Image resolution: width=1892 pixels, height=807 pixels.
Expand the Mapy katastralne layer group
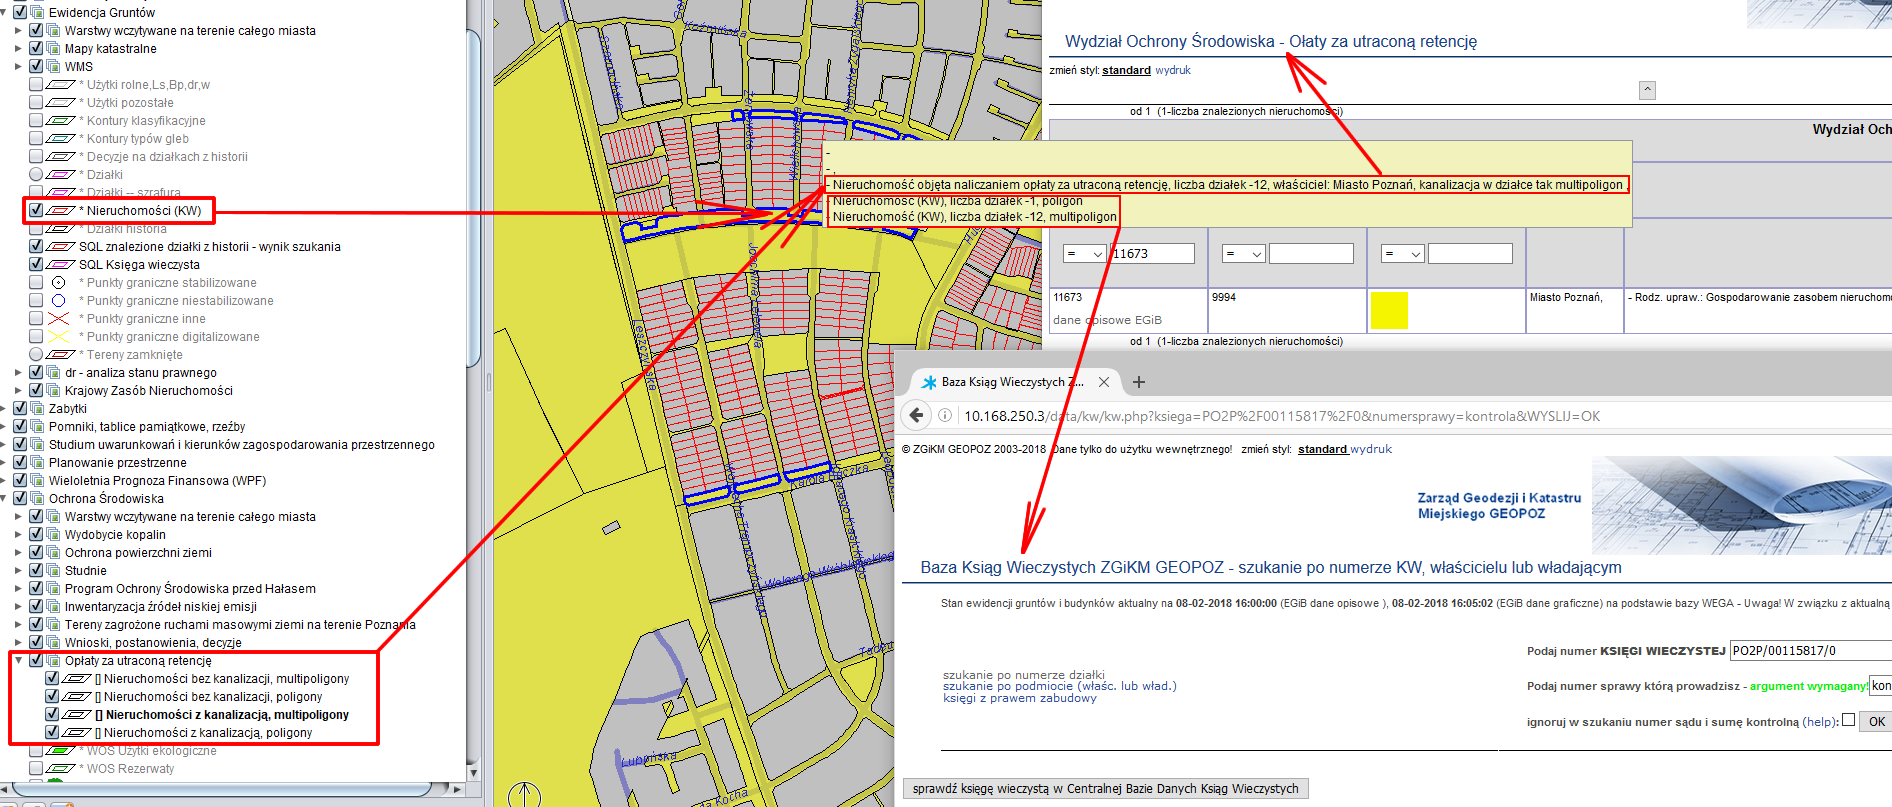(x=18, y=49)
